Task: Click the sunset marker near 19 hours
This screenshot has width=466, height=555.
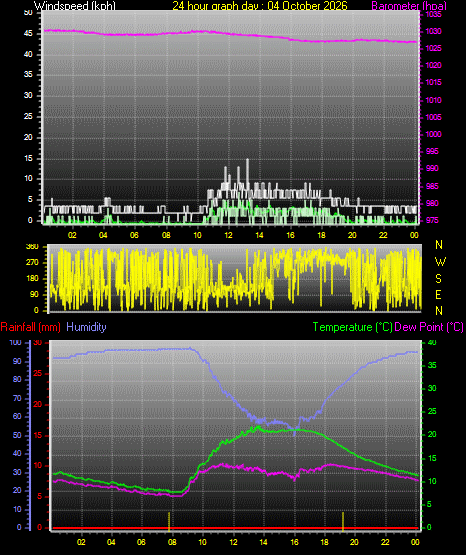Action: coord(343,521)
